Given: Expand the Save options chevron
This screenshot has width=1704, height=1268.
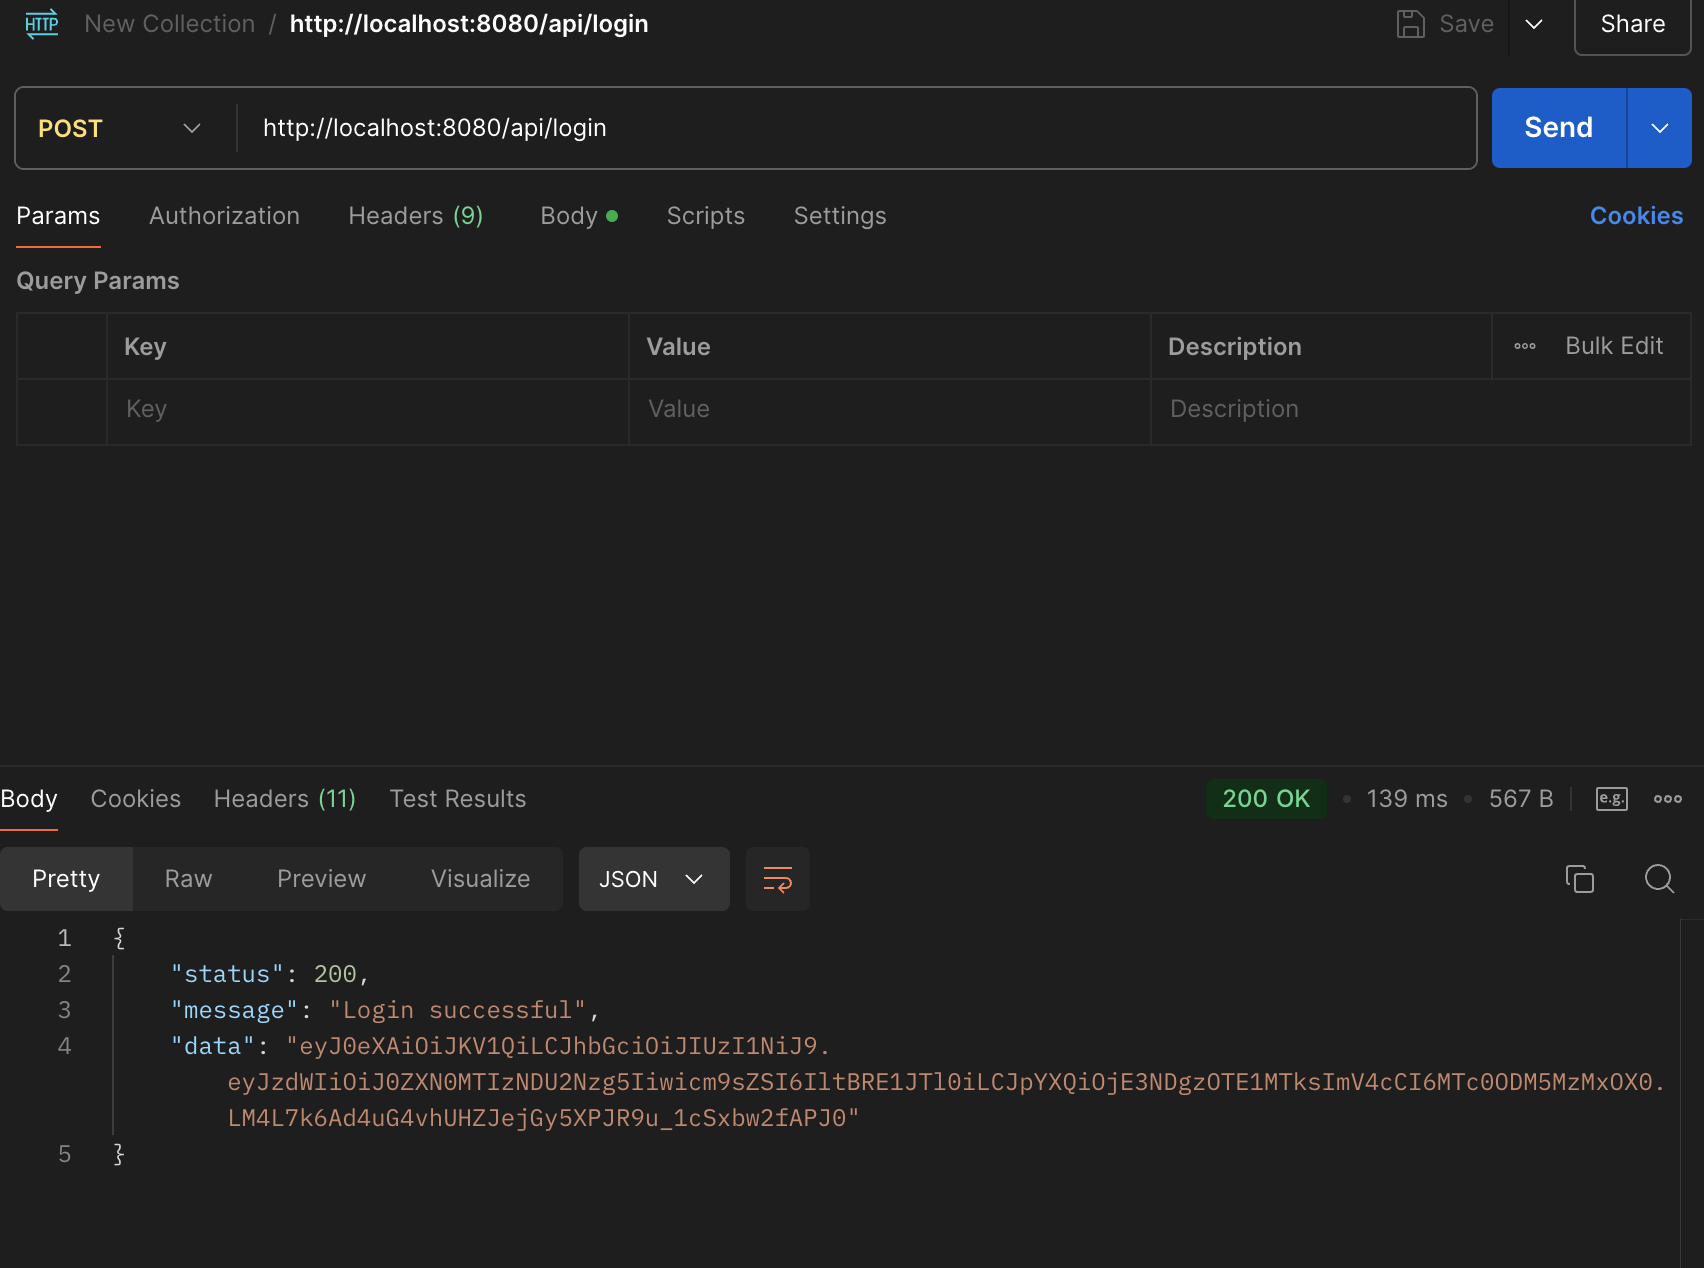Looking at the screenshot, I should point(1534,24).
